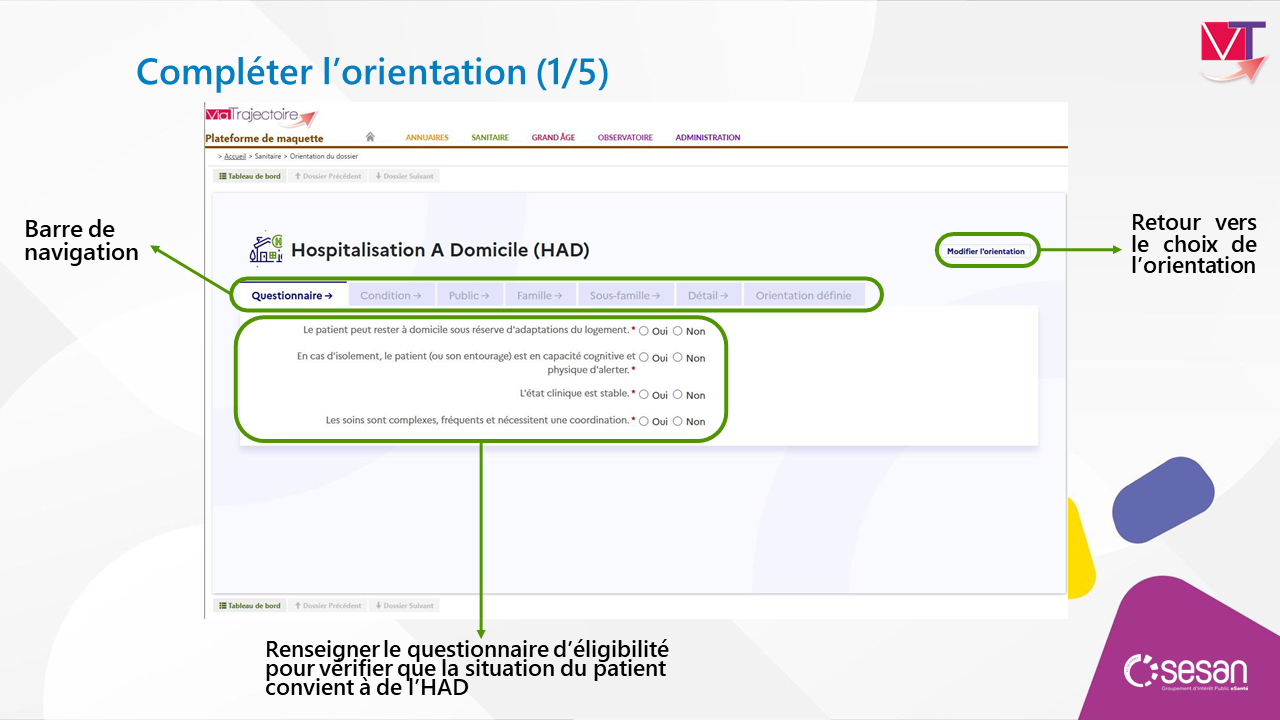Image resolution: width=1280 pixels, height=720 pixels.
Task: Open the Sanitaire menu
Action: (x=490, y=138)
